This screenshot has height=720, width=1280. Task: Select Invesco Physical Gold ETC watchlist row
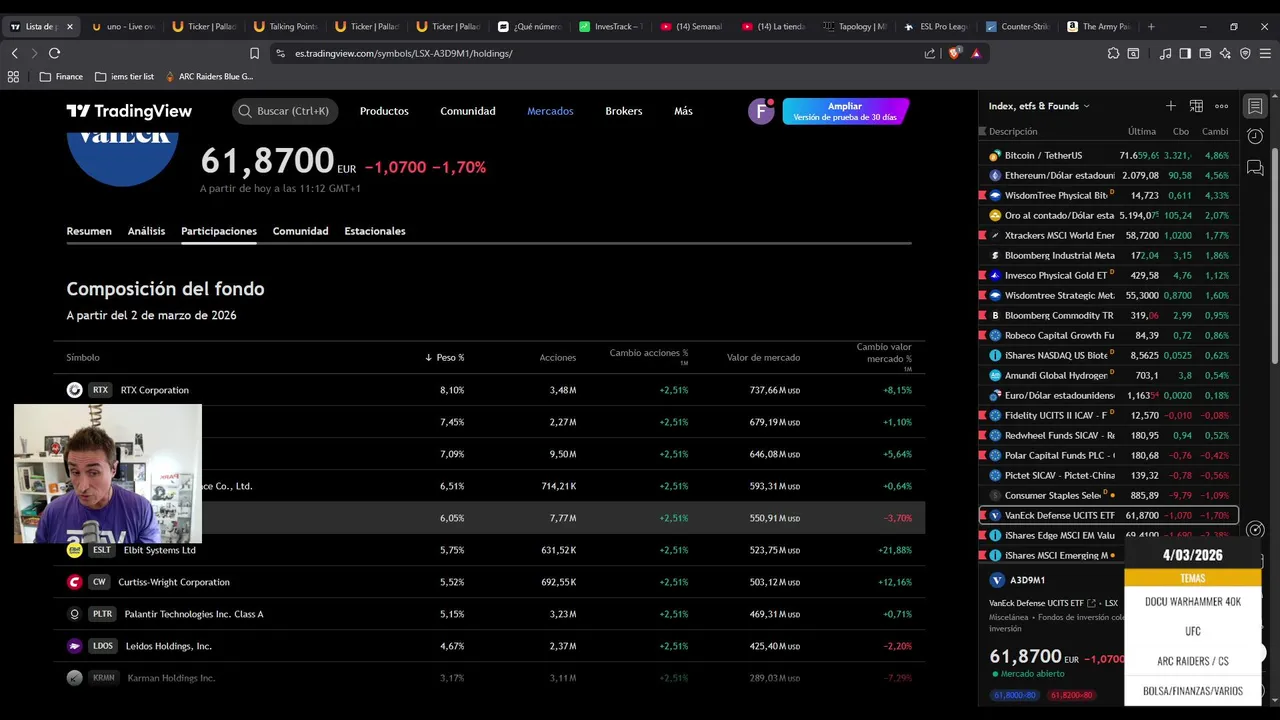[1108, 275]
